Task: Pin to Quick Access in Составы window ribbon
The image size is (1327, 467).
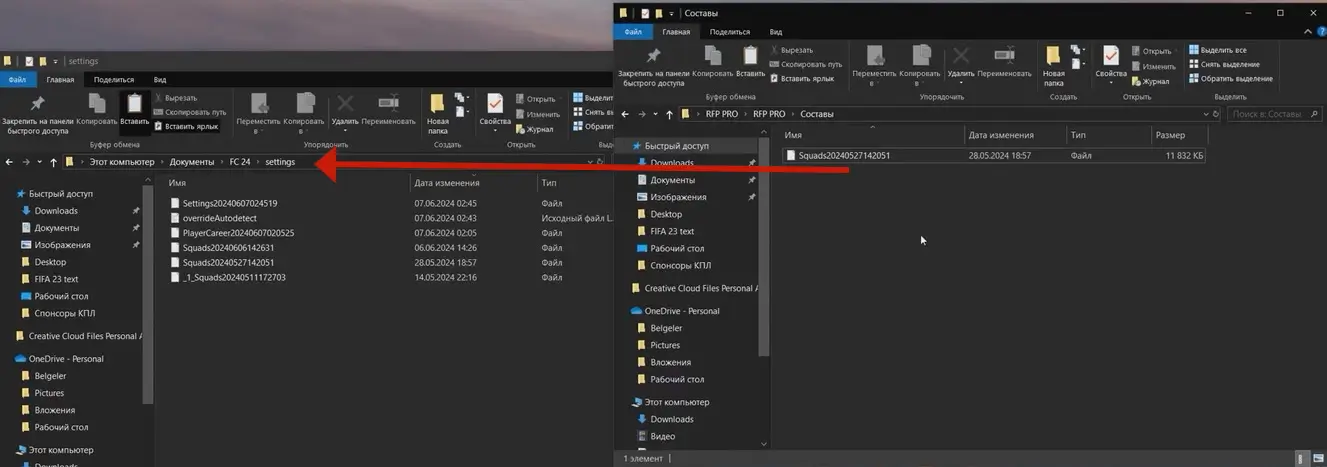Action: (x=653, y=66)
